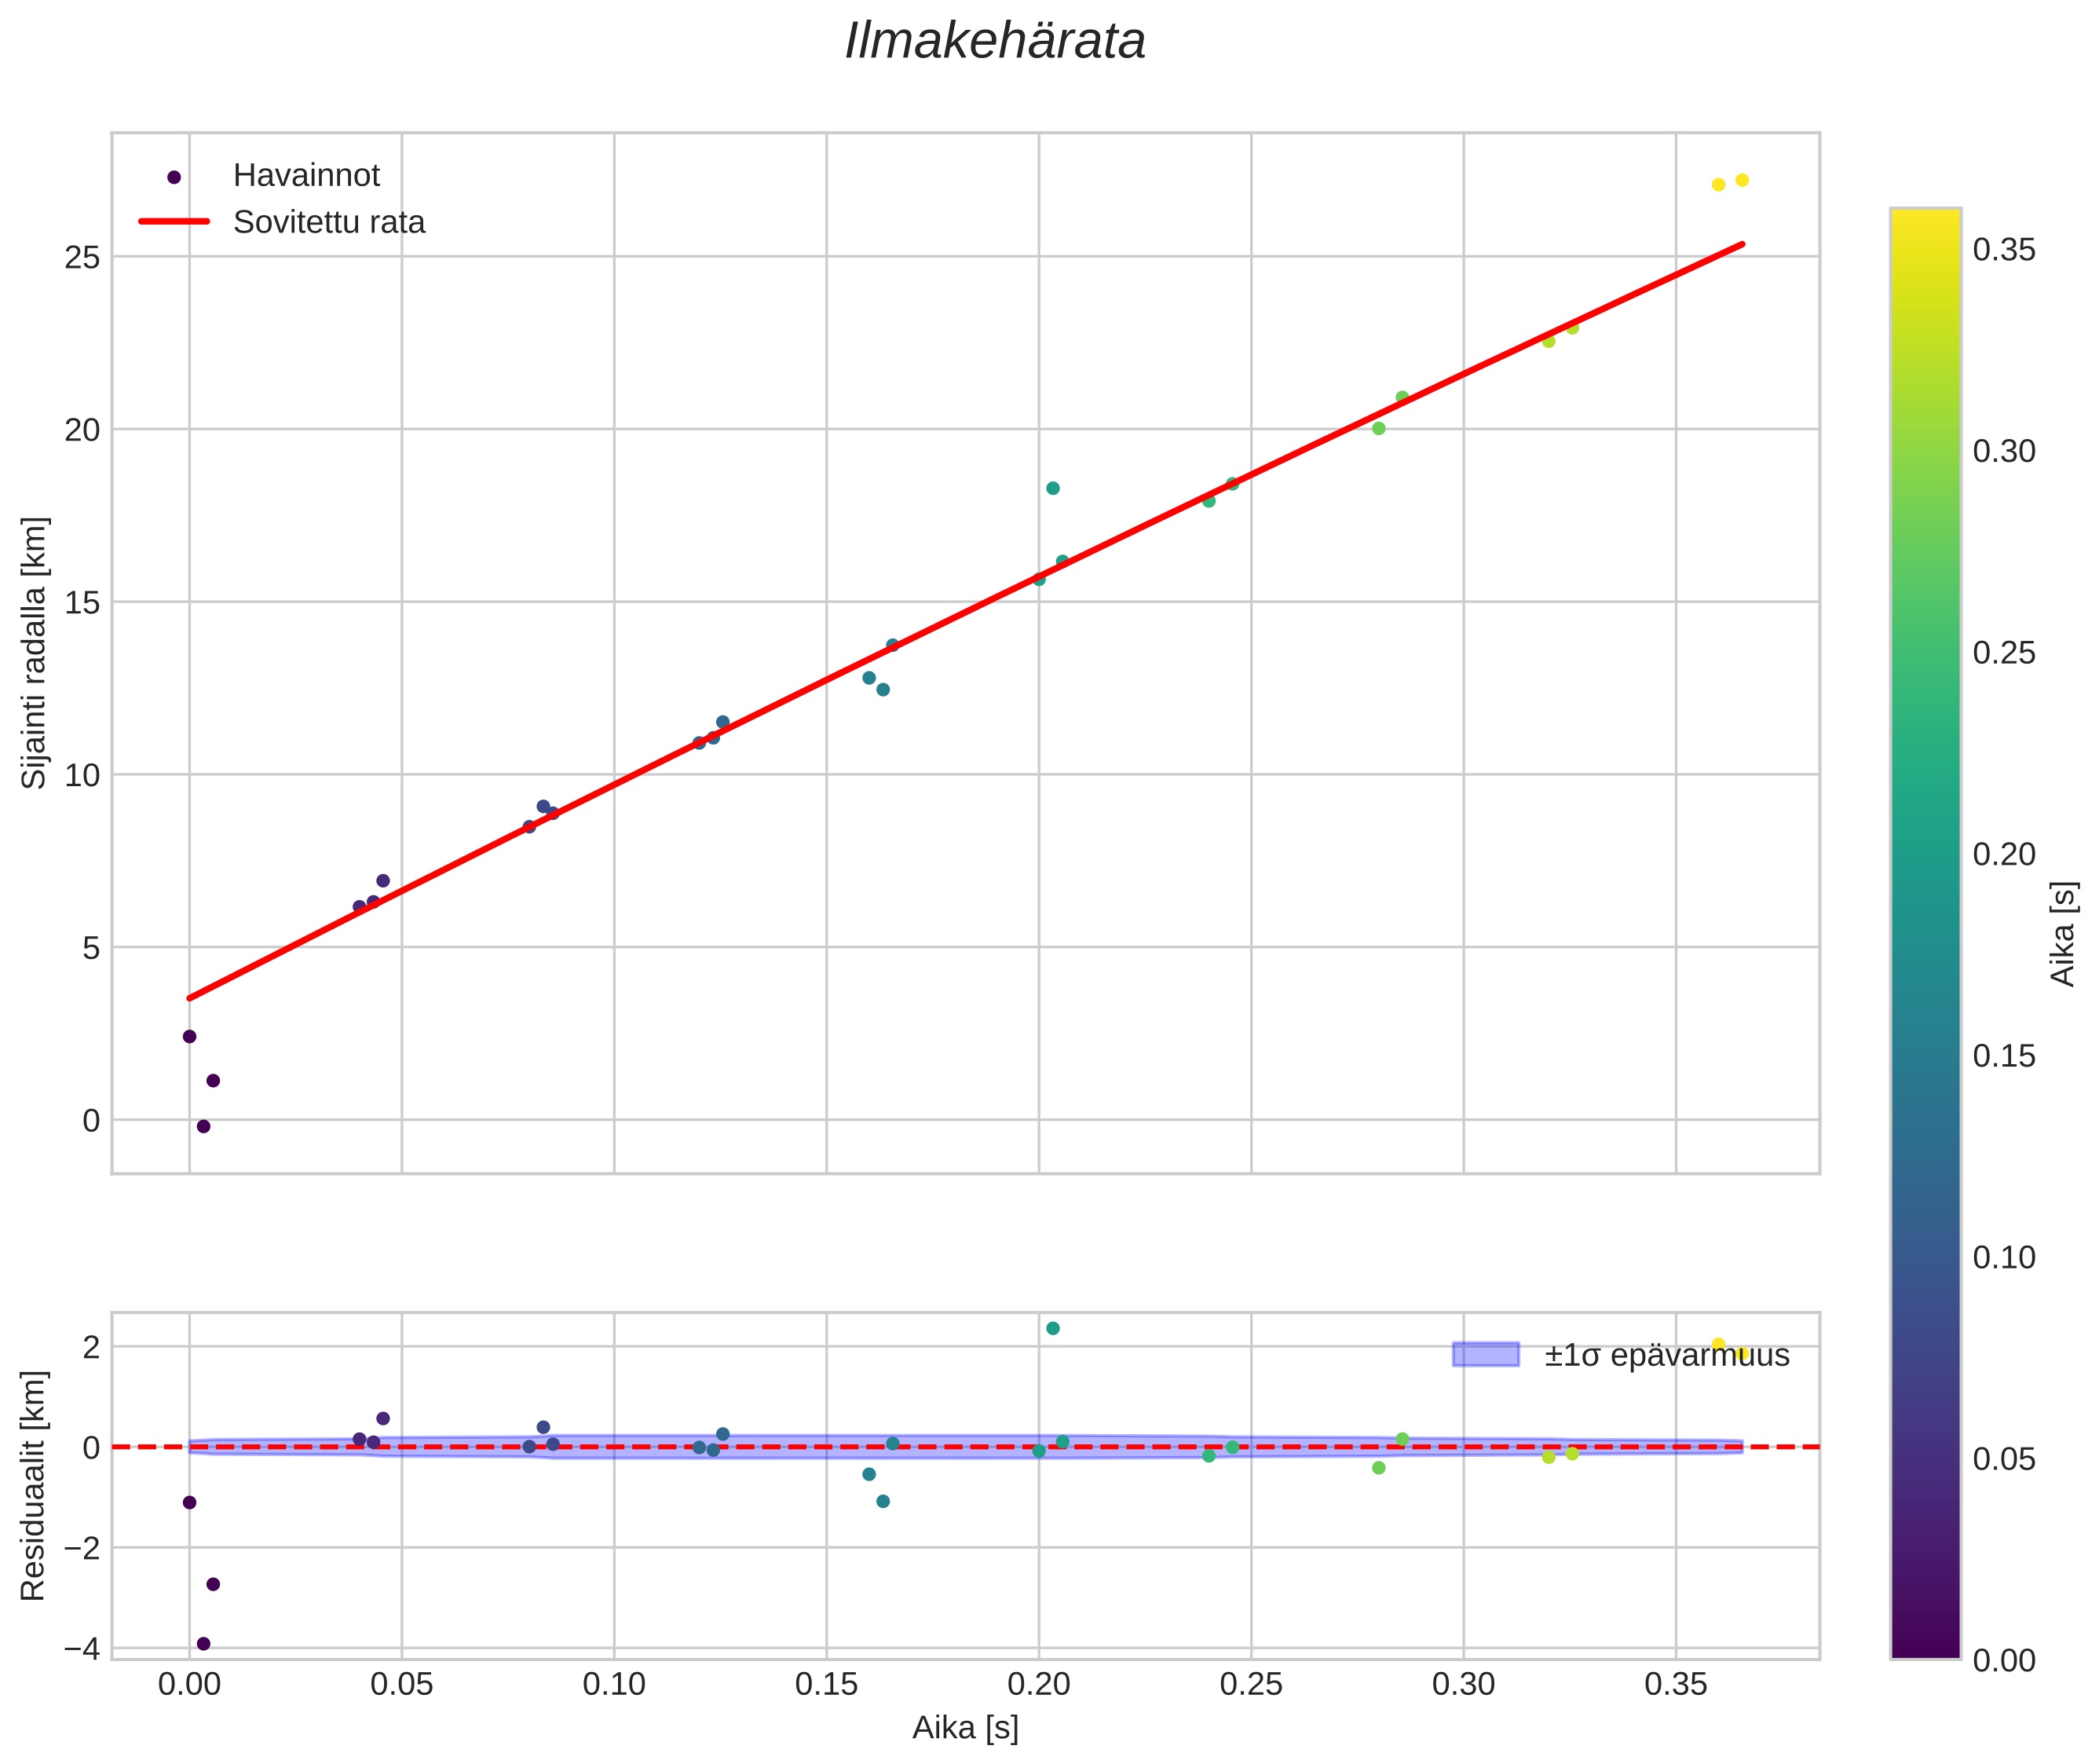The height and width of the screenshot is (1764, 2099).
Task: Click the "0.05" tick on the x-axis
Action: point(401,1684)
